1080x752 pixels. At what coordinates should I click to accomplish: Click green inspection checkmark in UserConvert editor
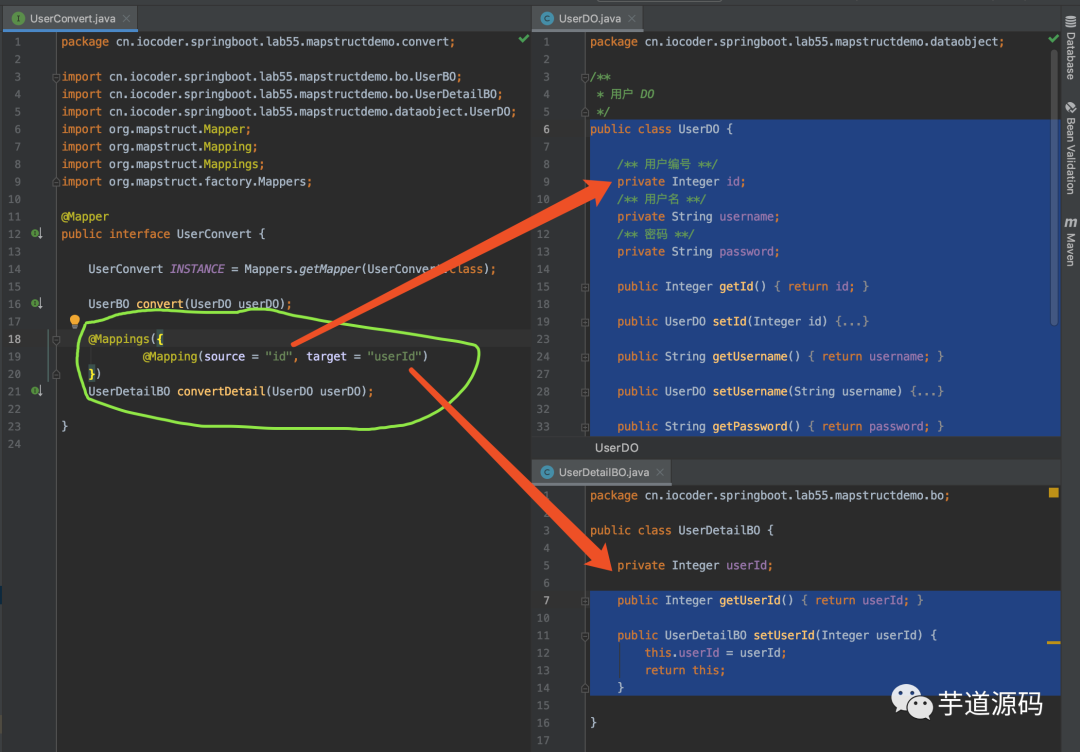point(523,39)
